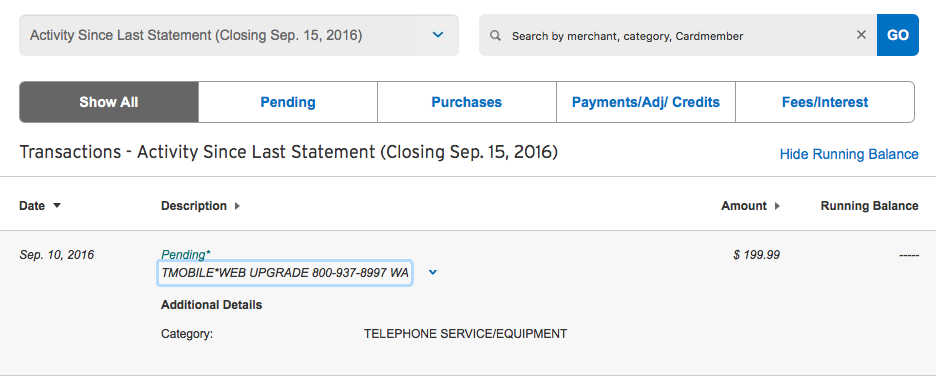The image size is (936, 384).
Task: Toggle the Date column sort arrow
Action: coord(57,206)
